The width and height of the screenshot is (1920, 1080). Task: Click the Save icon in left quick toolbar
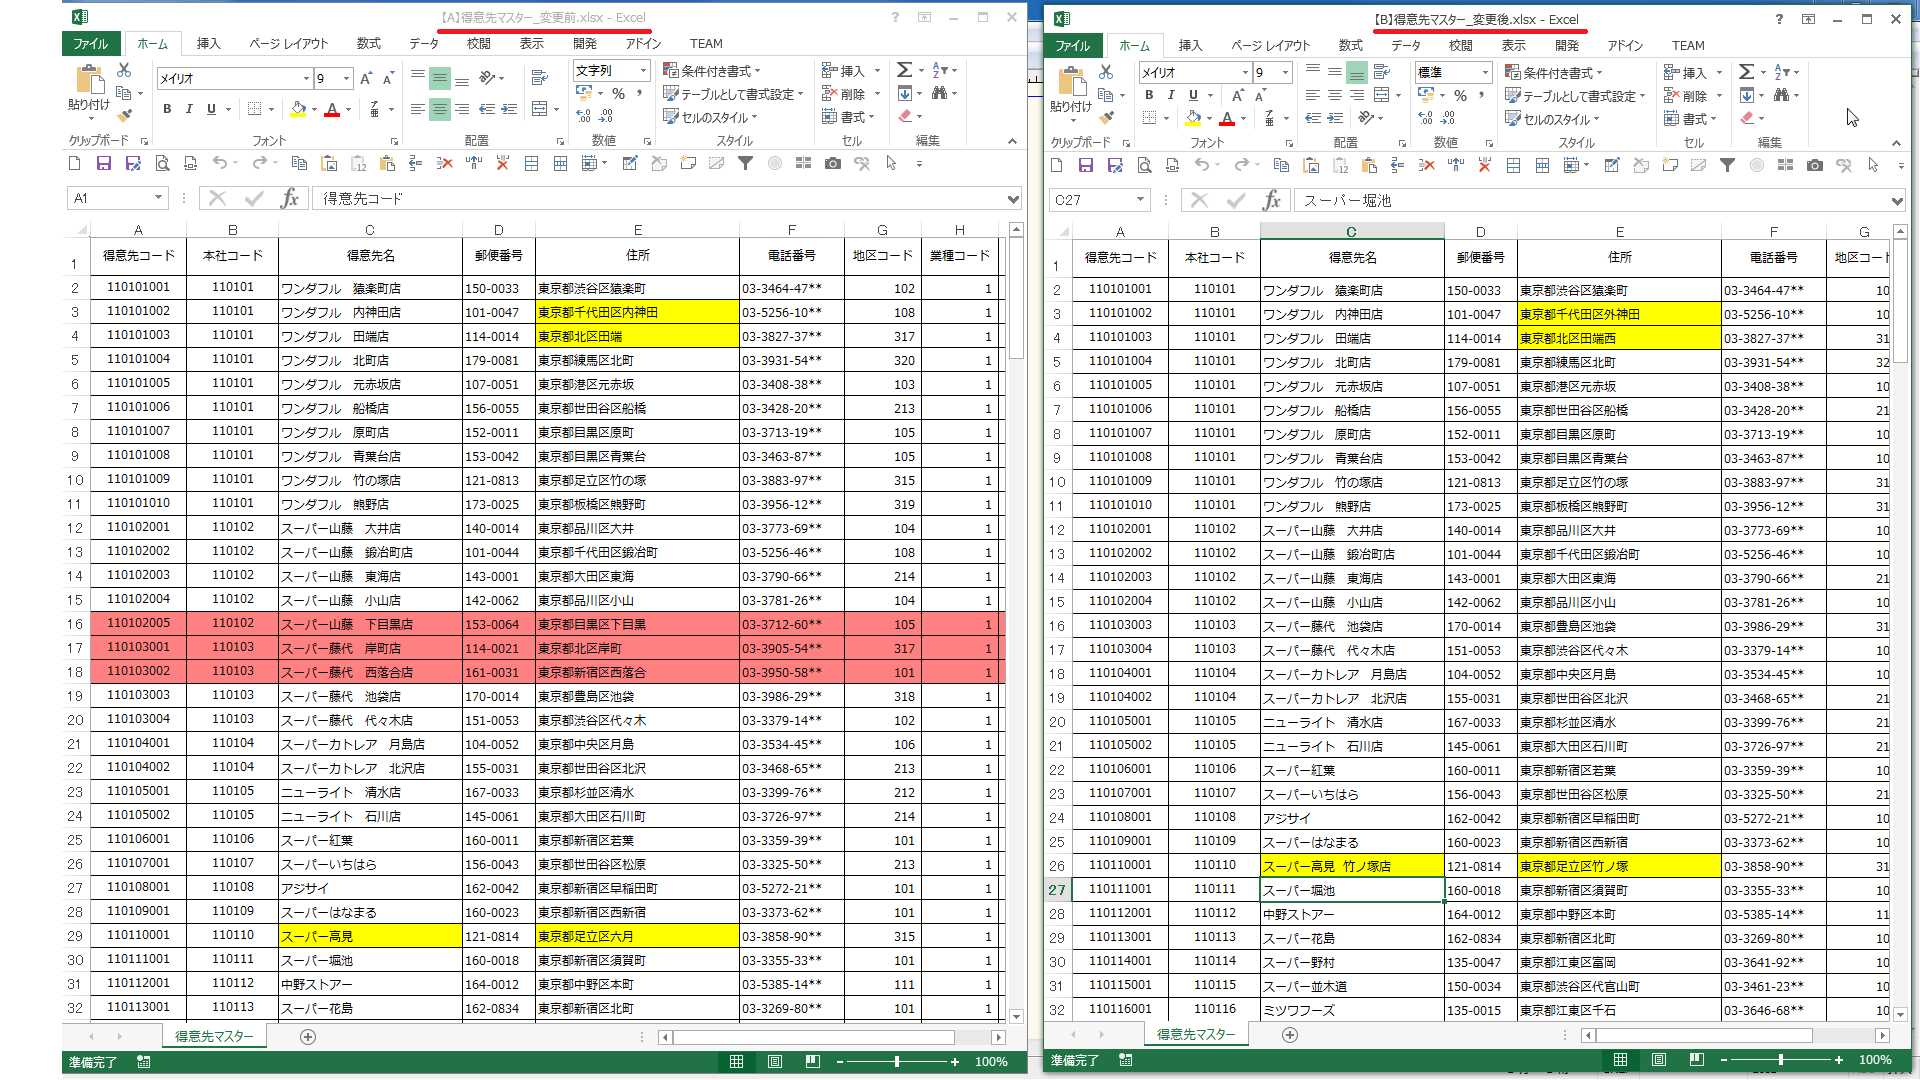click(x=103, y=164)
